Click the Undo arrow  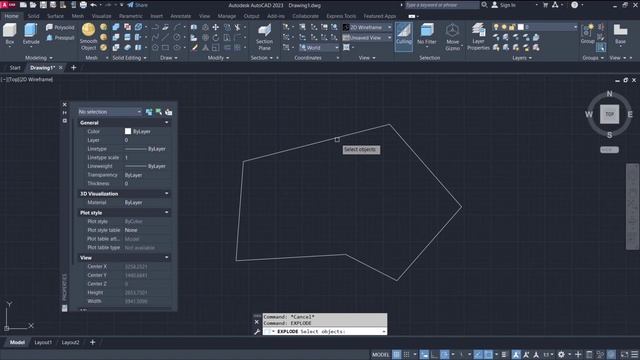(x=93, y=5)
